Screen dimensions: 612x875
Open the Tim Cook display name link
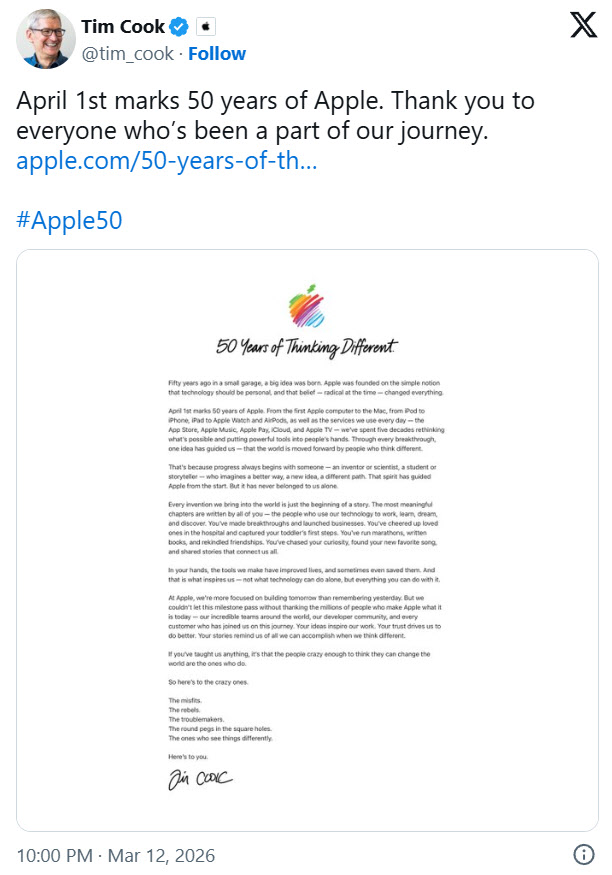point(123,27)
